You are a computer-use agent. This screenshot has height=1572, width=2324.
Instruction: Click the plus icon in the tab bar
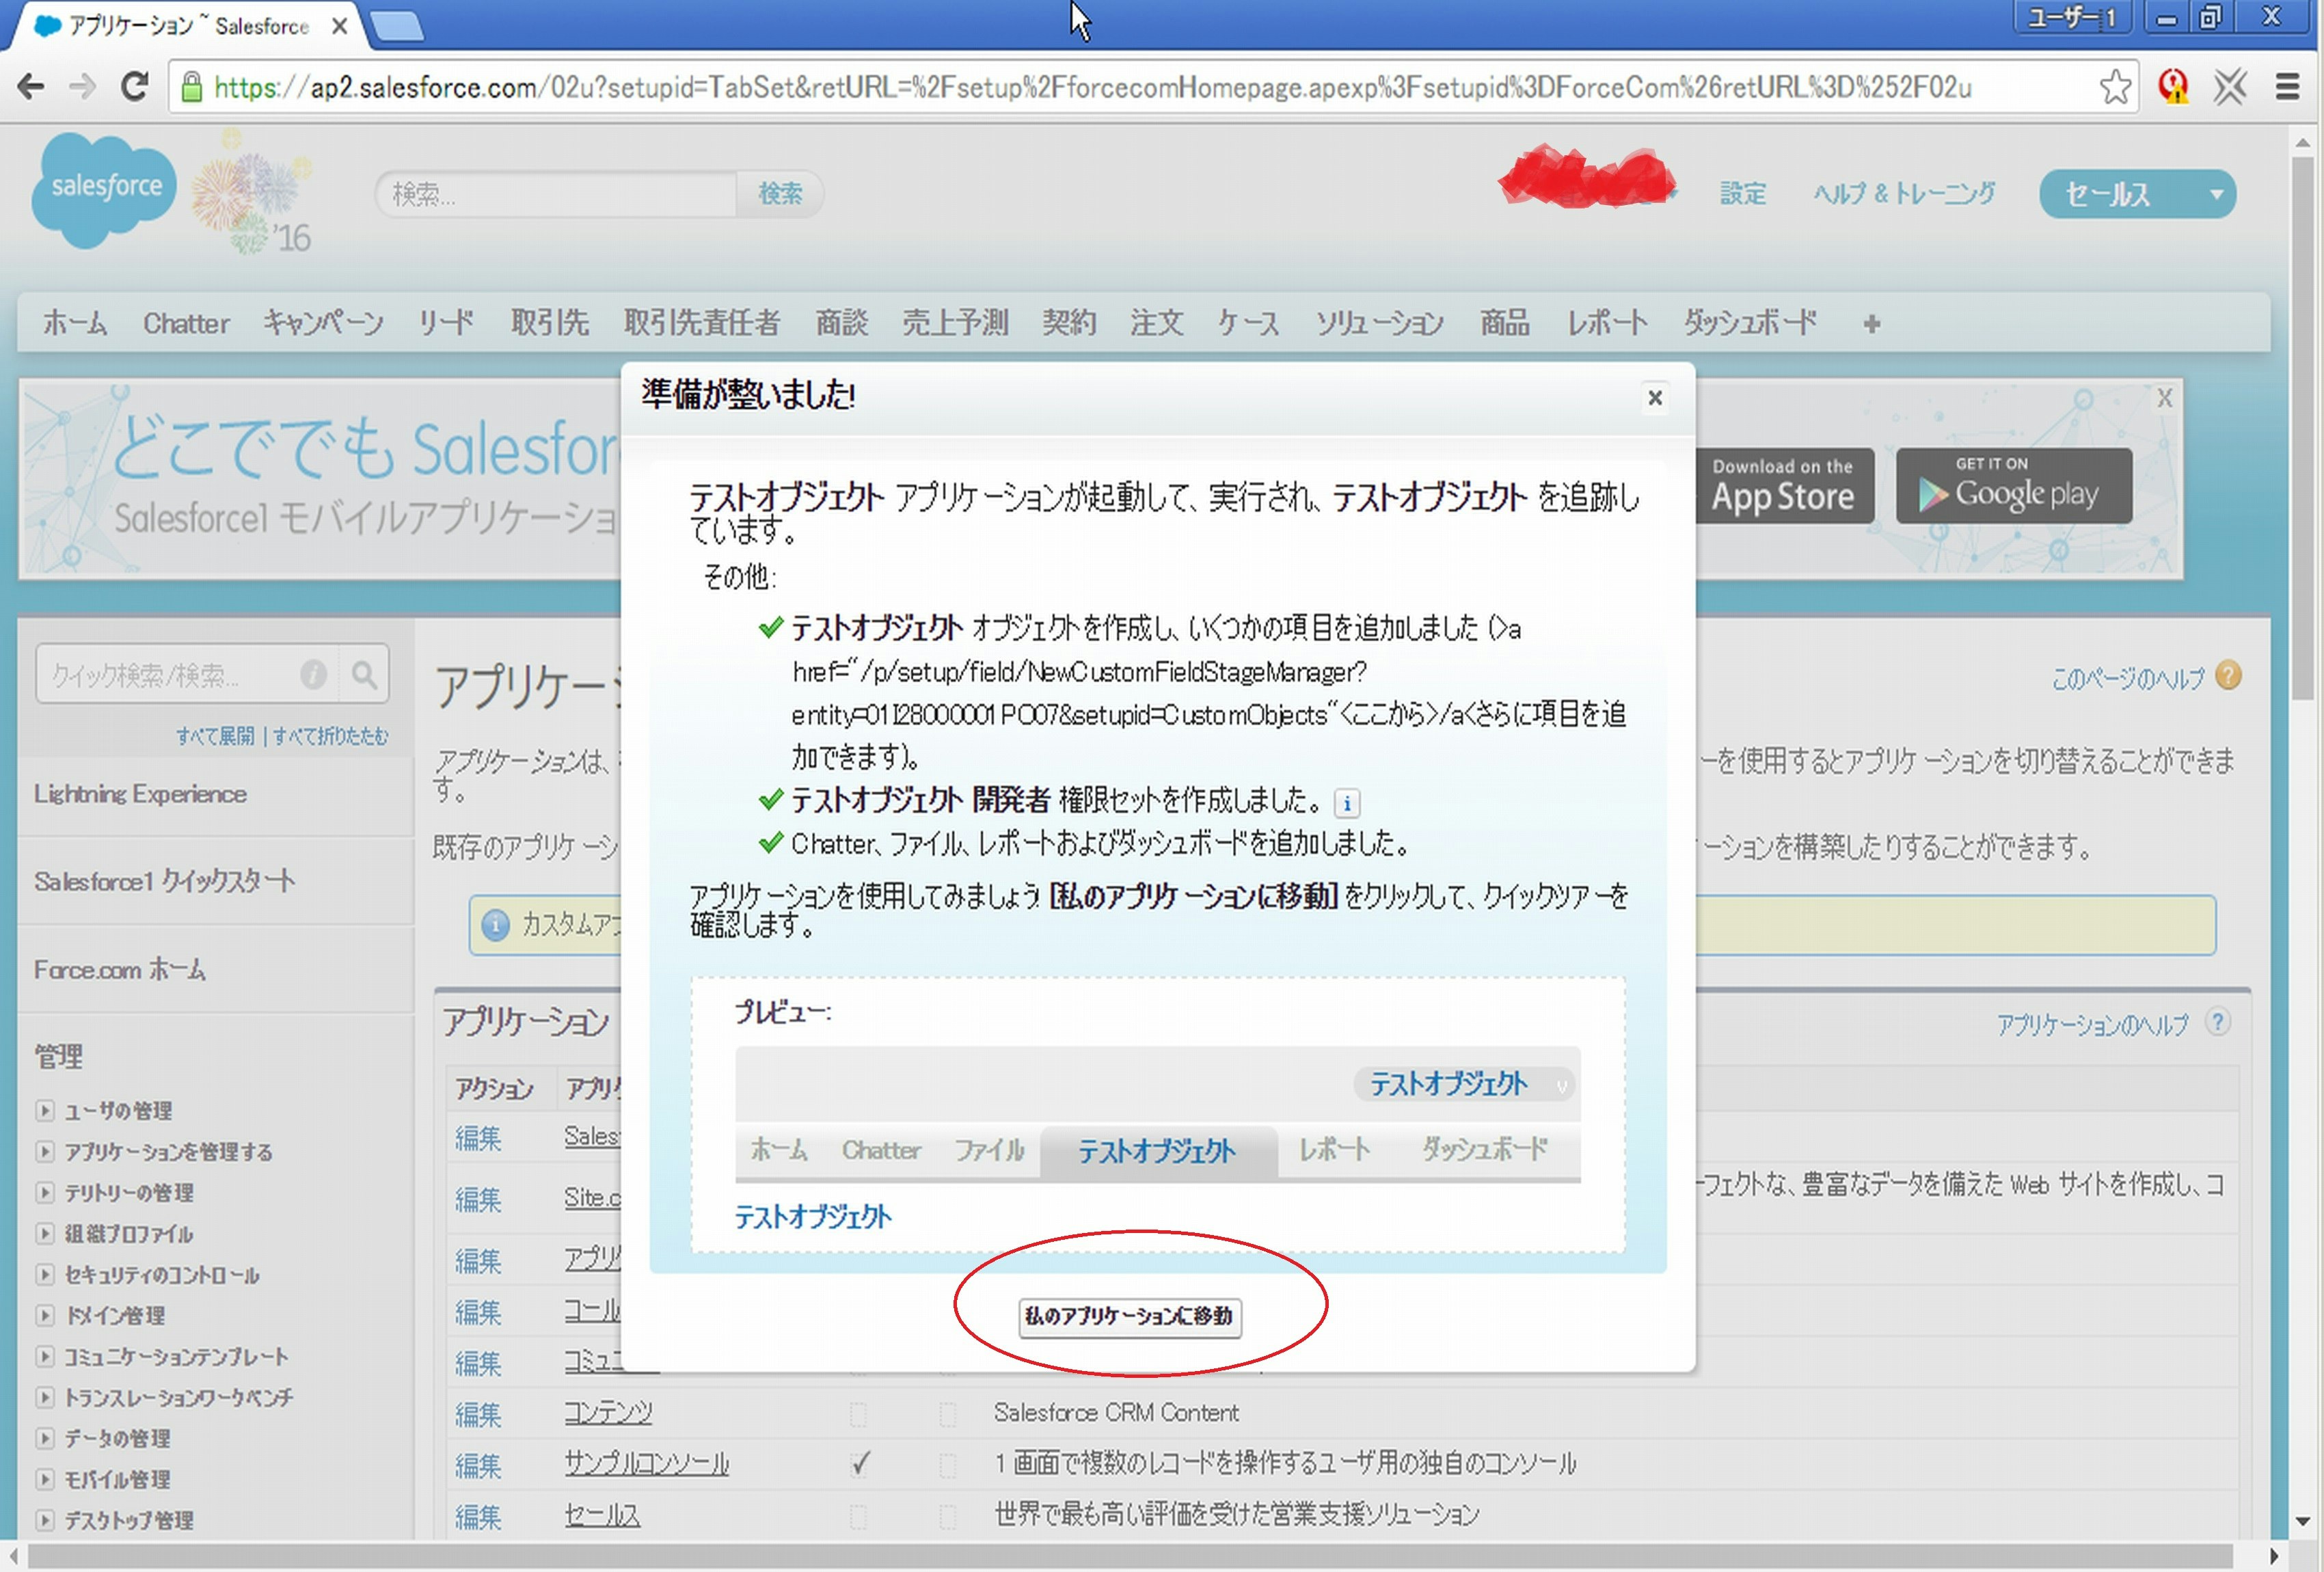1871,324
